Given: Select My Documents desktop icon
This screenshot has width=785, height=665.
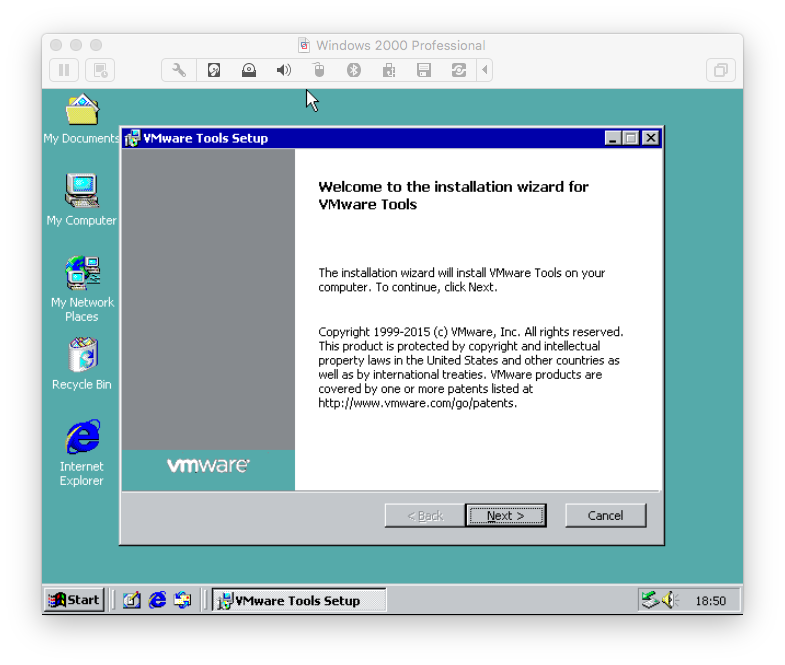Looking at the screenshot, I should coord(82,119).
